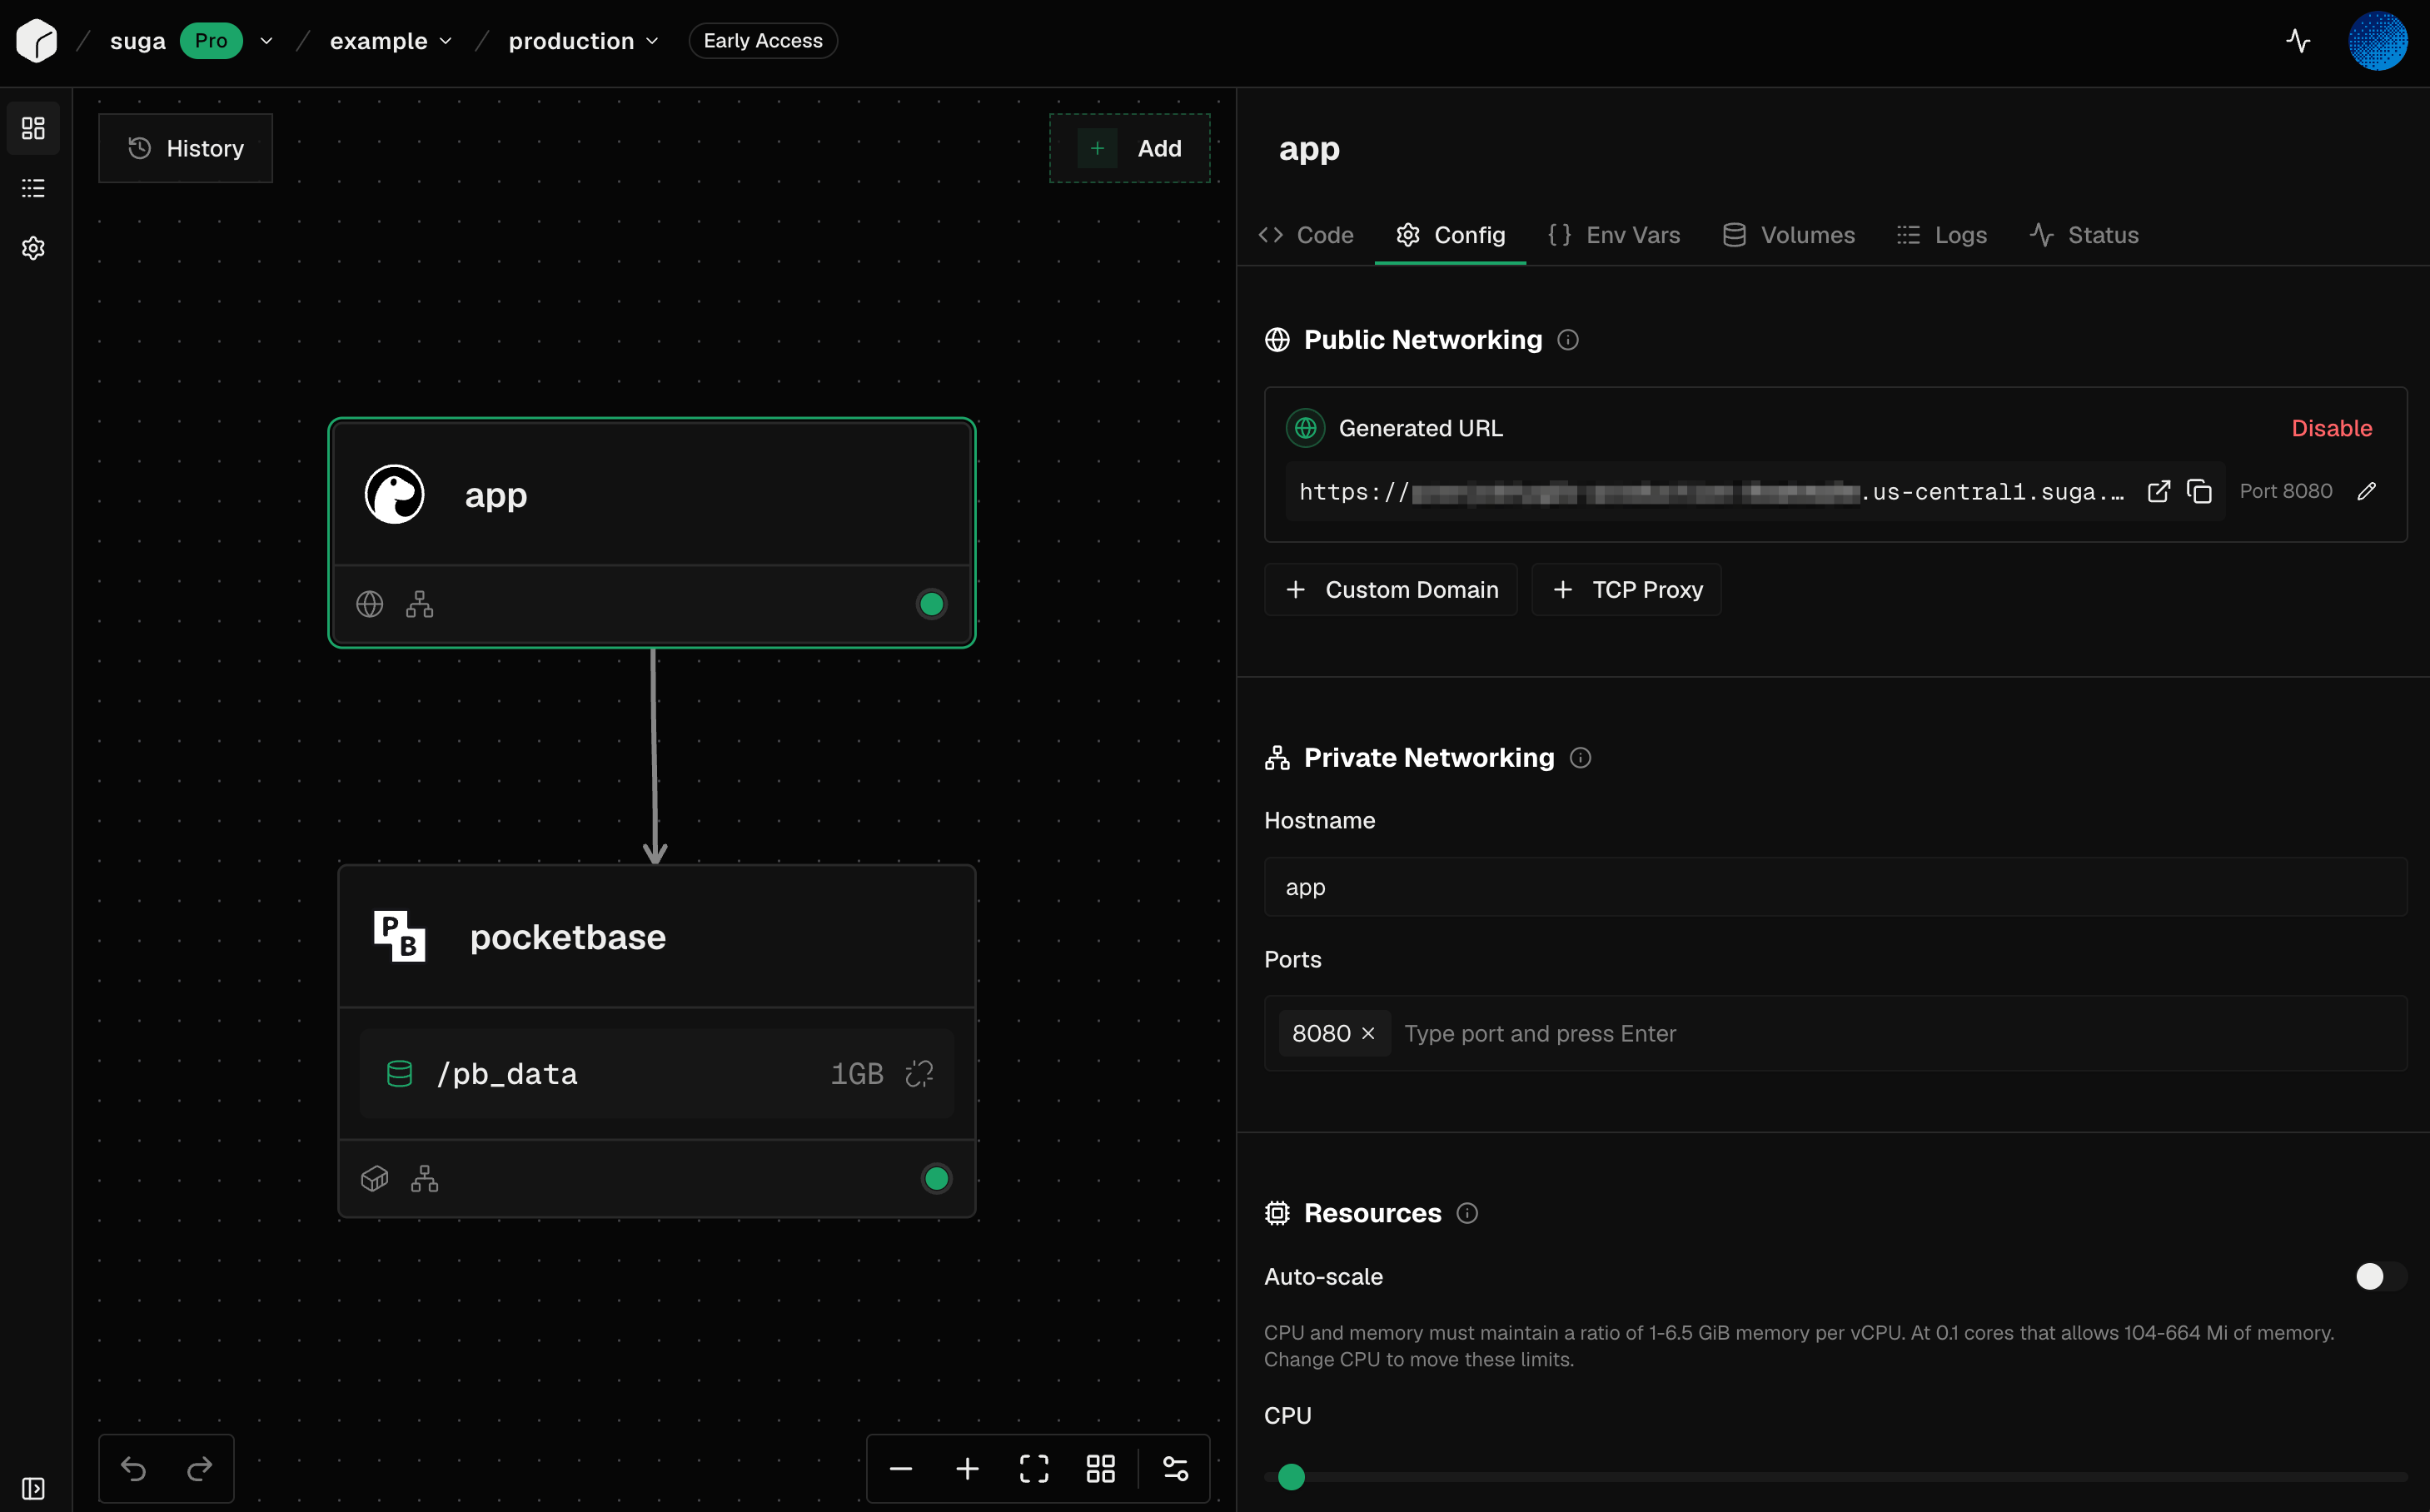Open the History button
Viewport: 2430px width, 1512px height.
coord(185,148)
